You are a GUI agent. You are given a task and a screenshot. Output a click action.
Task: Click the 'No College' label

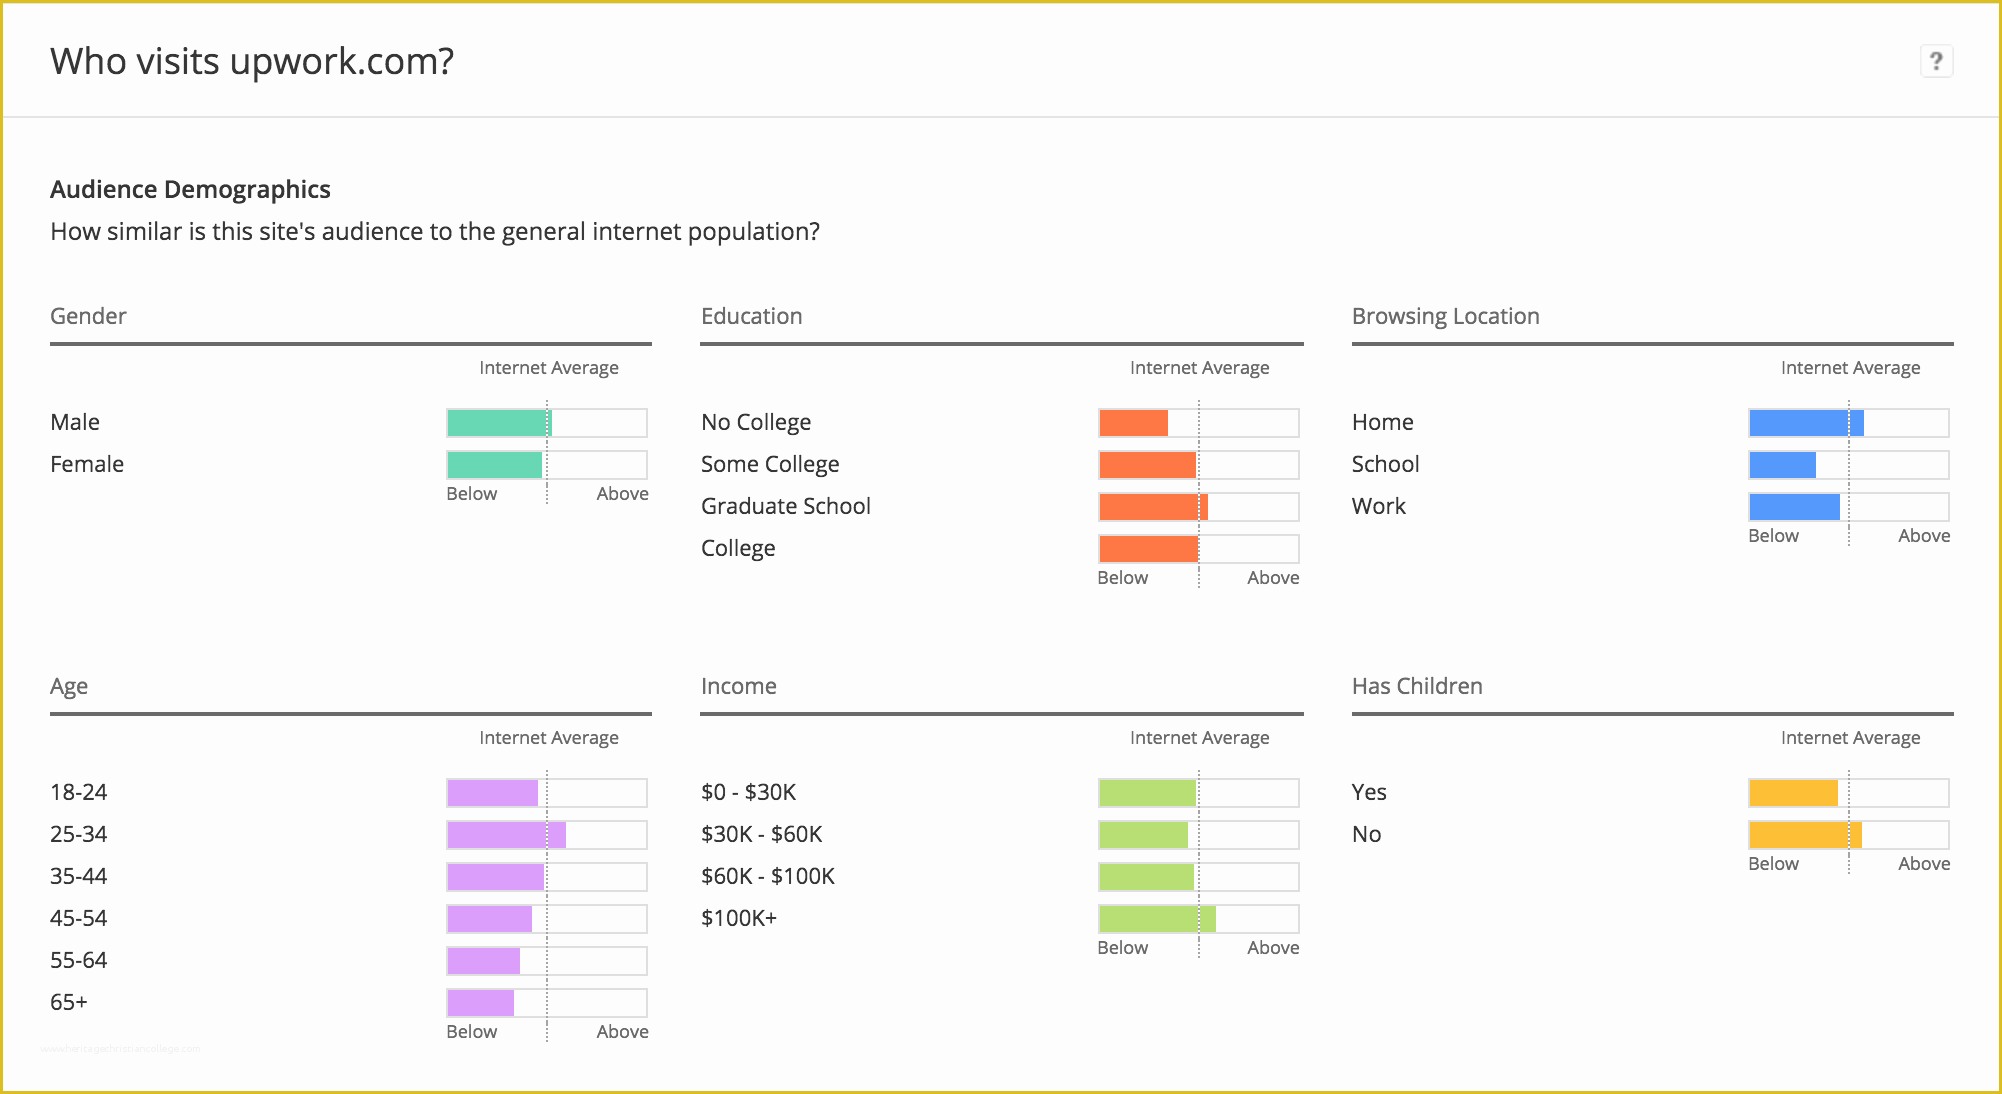coord(756,423)
